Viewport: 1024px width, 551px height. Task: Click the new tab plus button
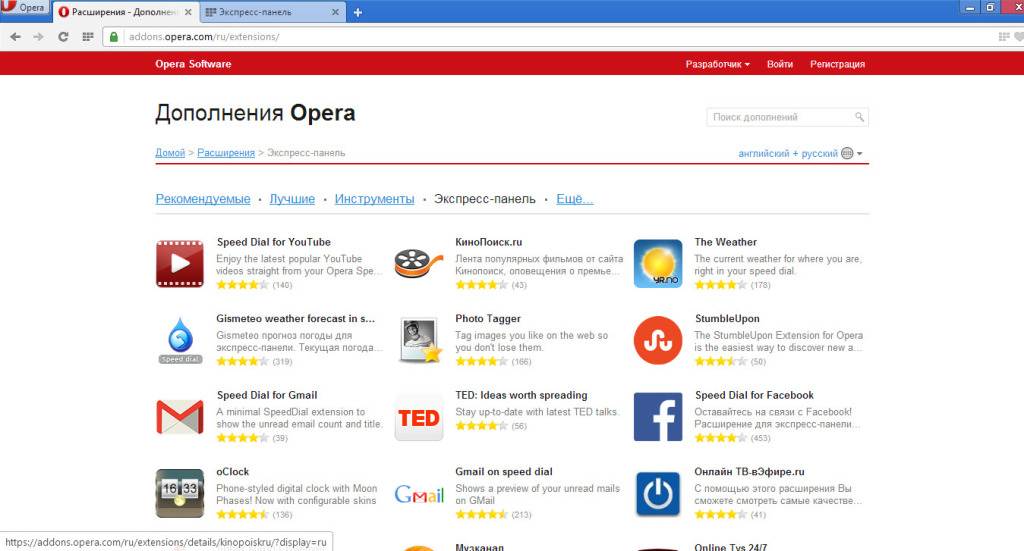pos(358,12)
